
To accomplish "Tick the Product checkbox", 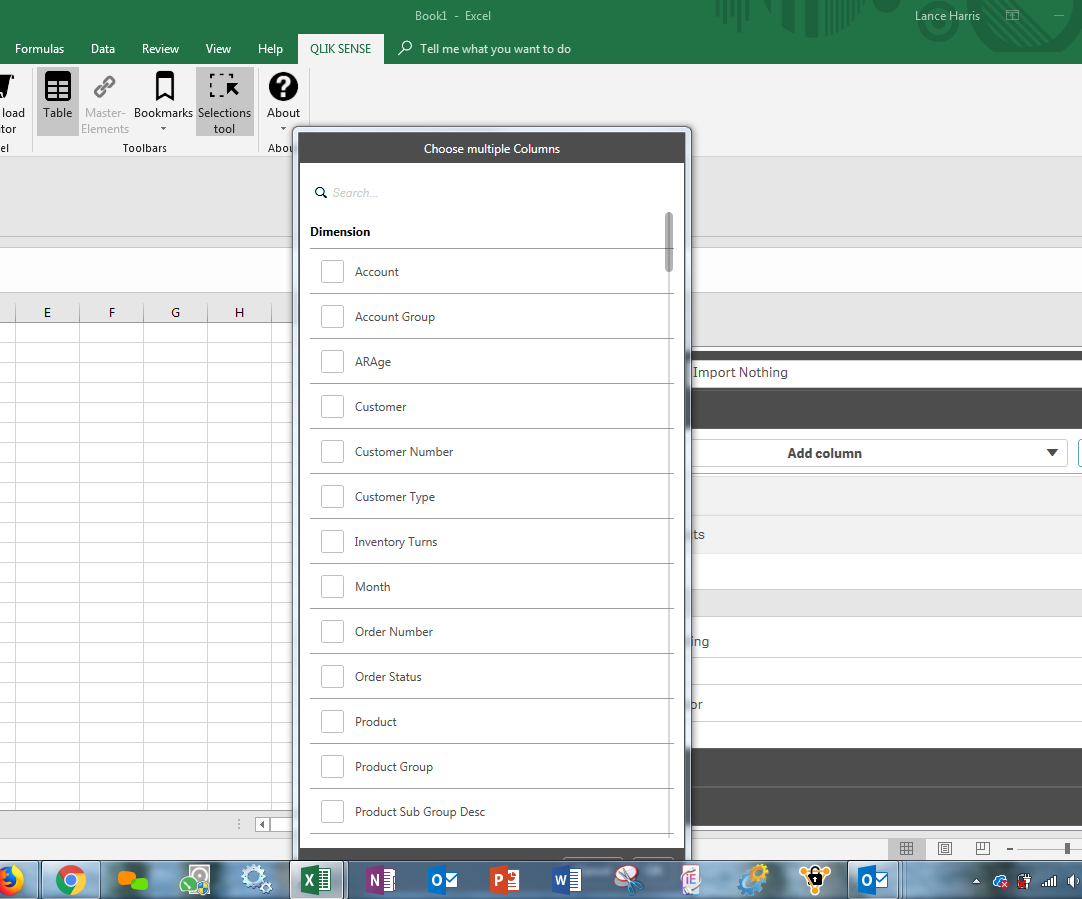I will point(333,721).
